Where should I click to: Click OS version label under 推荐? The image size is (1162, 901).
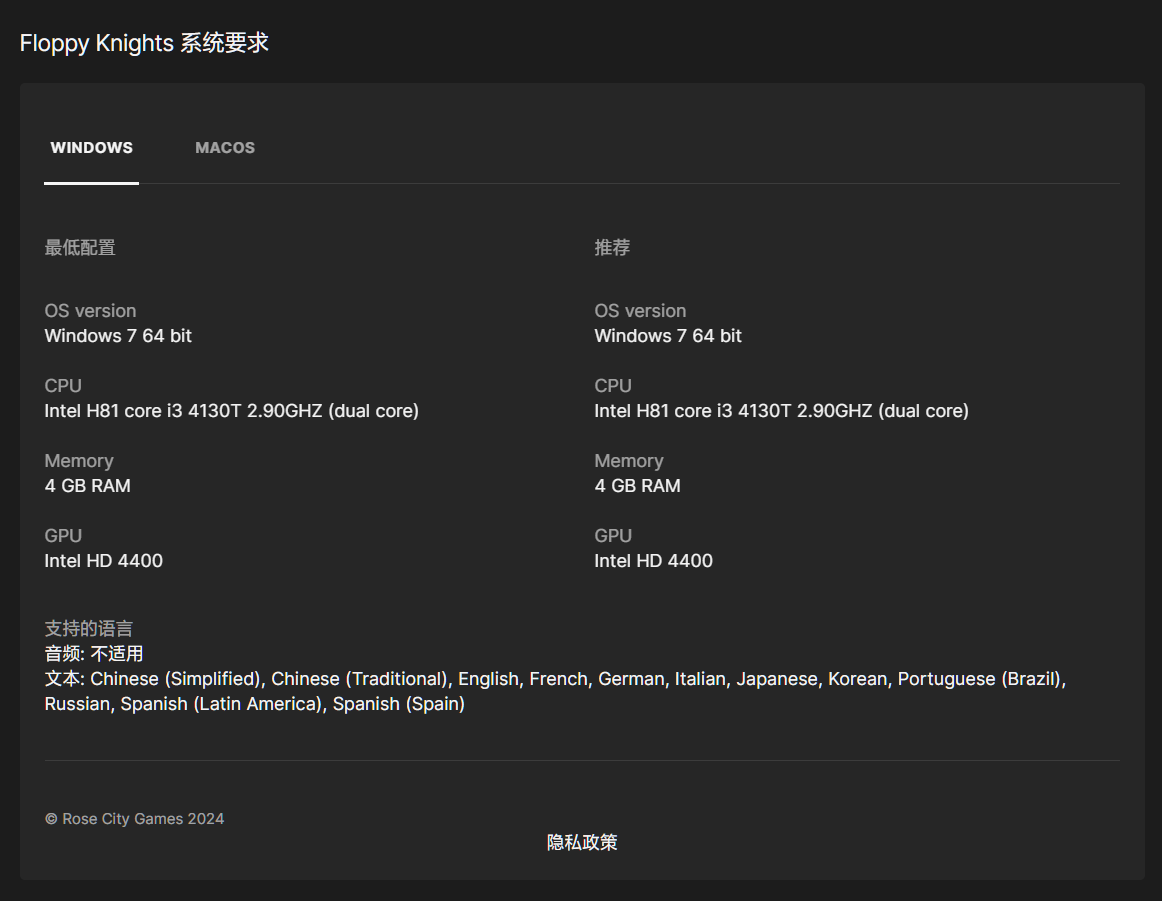(x=640, y=310)
